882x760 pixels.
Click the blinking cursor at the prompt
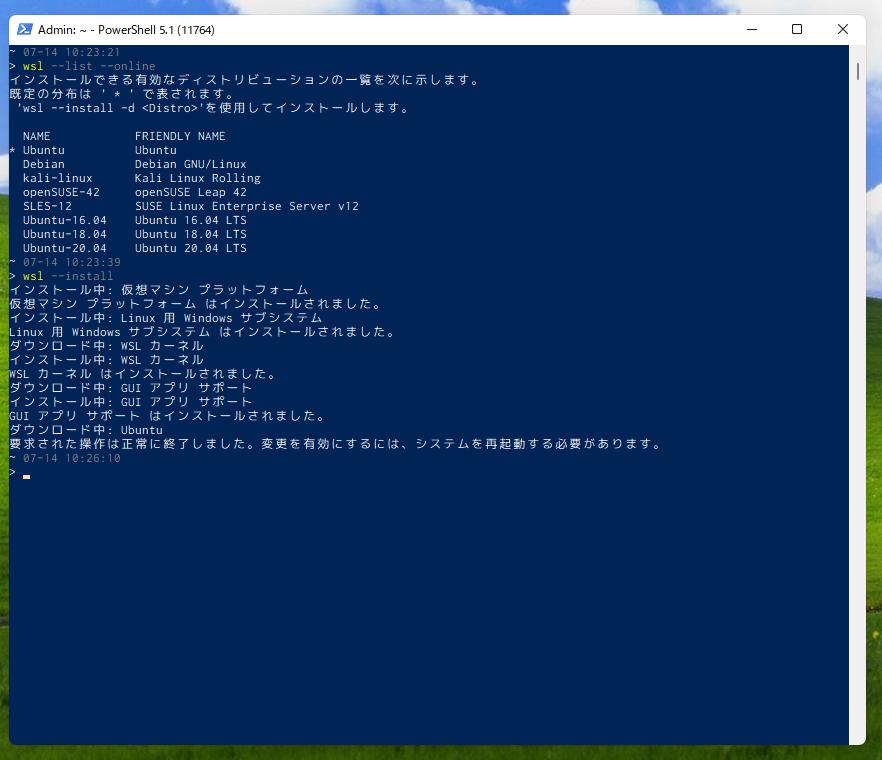click(26, 476)
